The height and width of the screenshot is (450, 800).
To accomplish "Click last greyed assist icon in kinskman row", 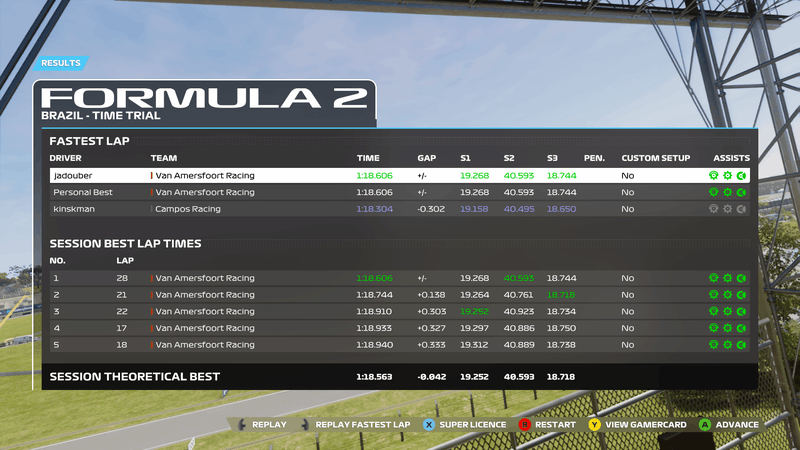I will (x=741, y=209).
